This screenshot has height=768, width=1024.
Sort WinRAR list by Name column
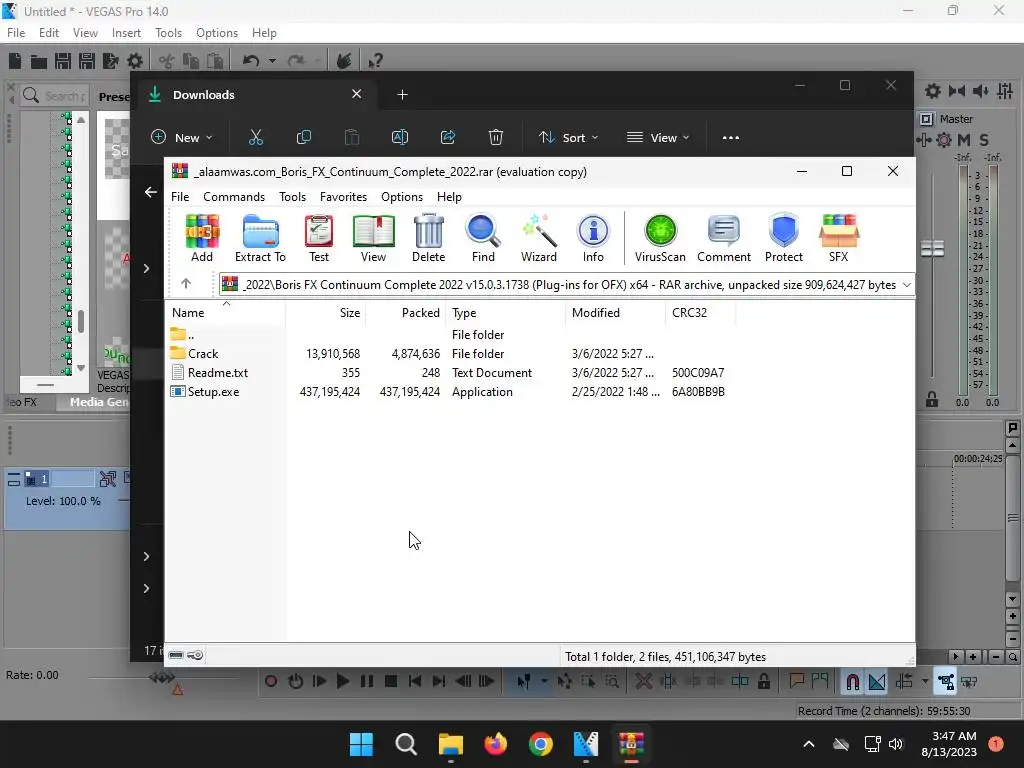click(x=225, y=313)
